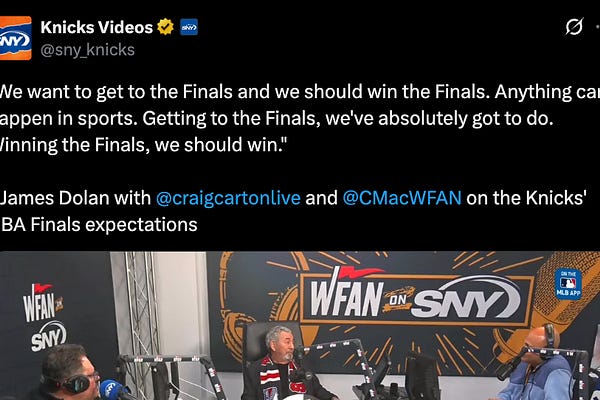600x400 pixels.
Task: Visit @craigcartonlive mention link
Action: (x=228, y=198)
